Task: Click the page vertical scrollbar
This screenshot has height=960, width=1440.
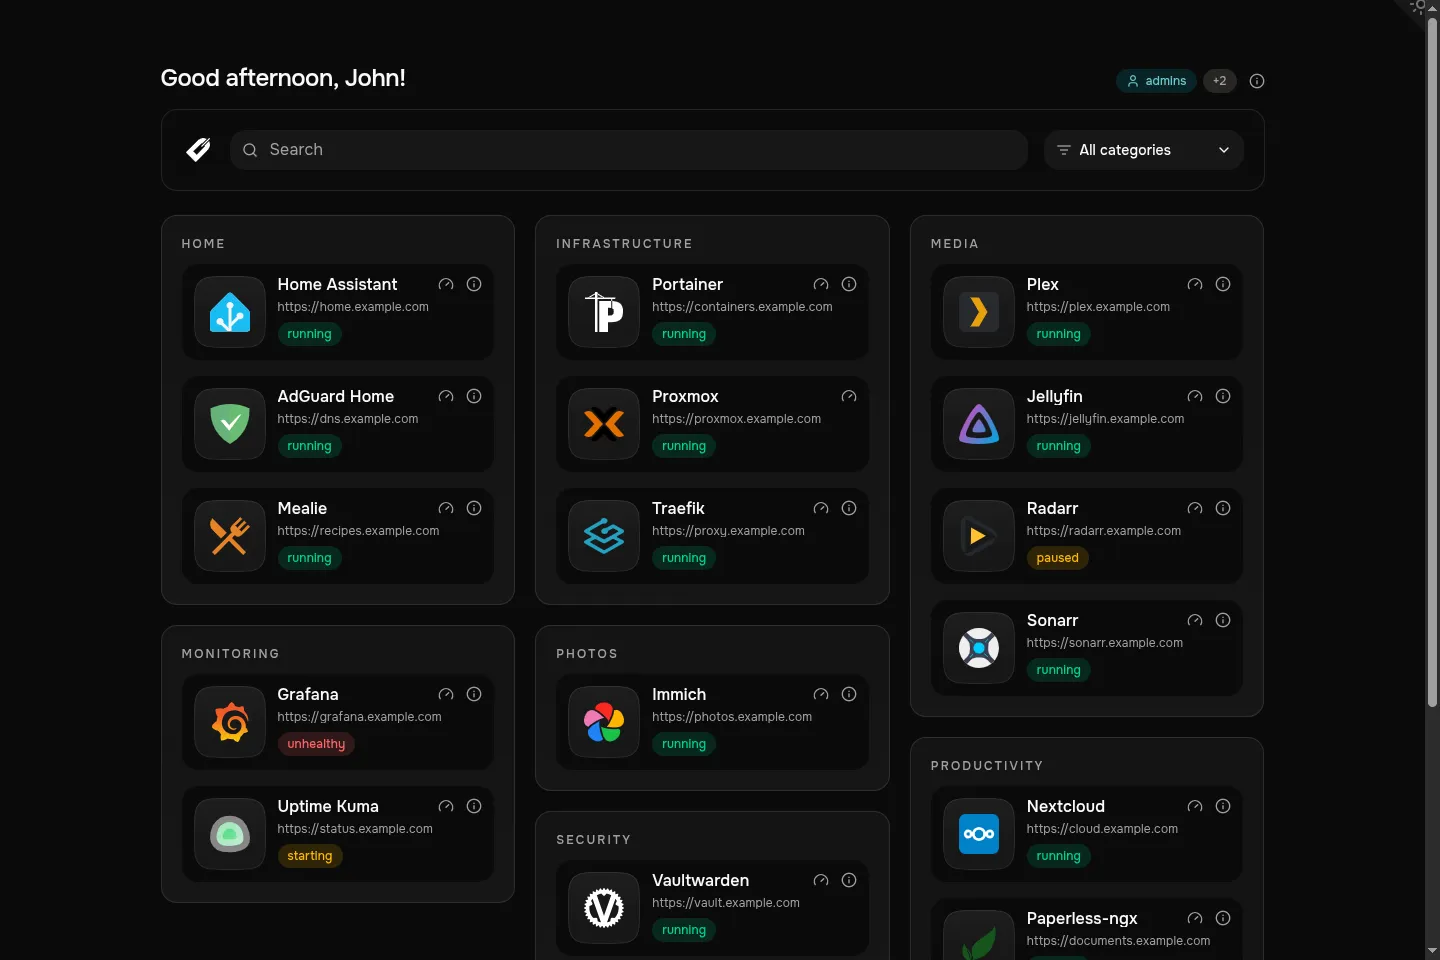Action: click(1432, 363)
